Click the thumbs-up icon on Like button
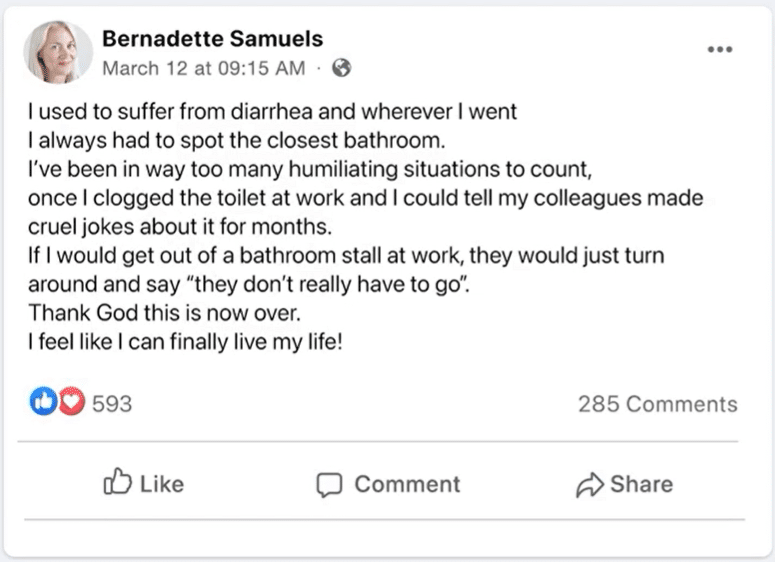Image resolution: width=775 pixels, height=562 pixels. coord(118,483)
